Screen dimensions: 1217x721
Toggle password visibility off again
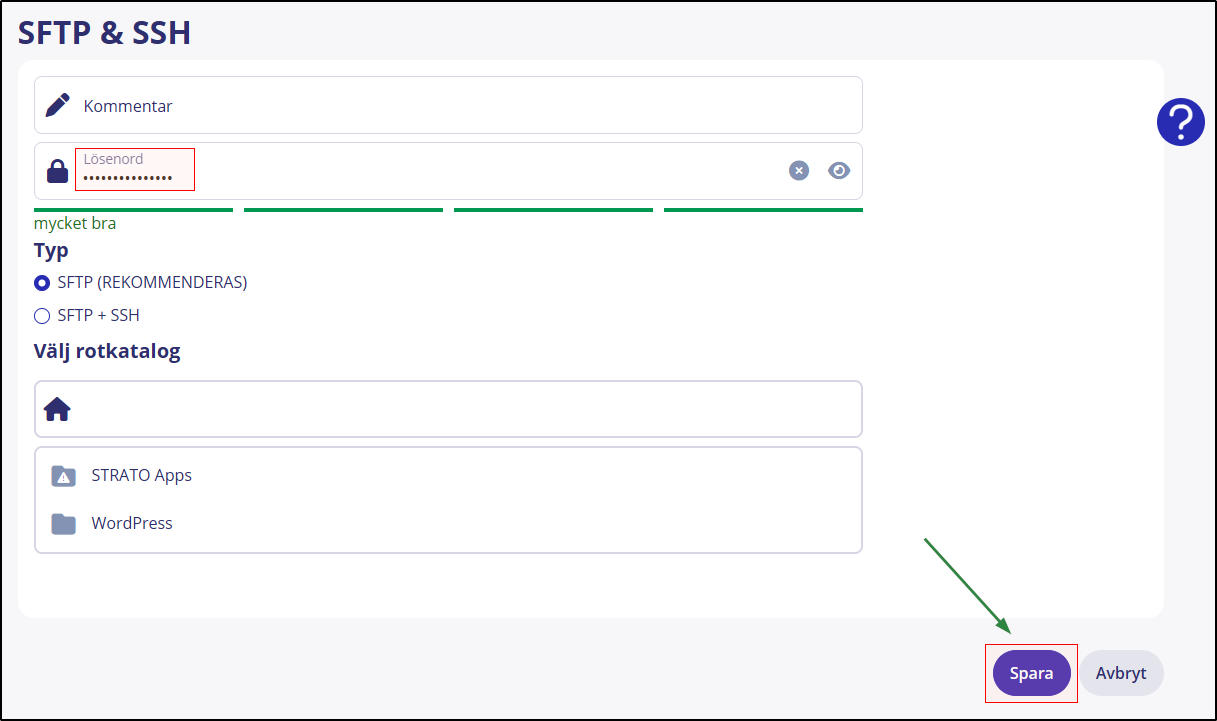[838, 170]
